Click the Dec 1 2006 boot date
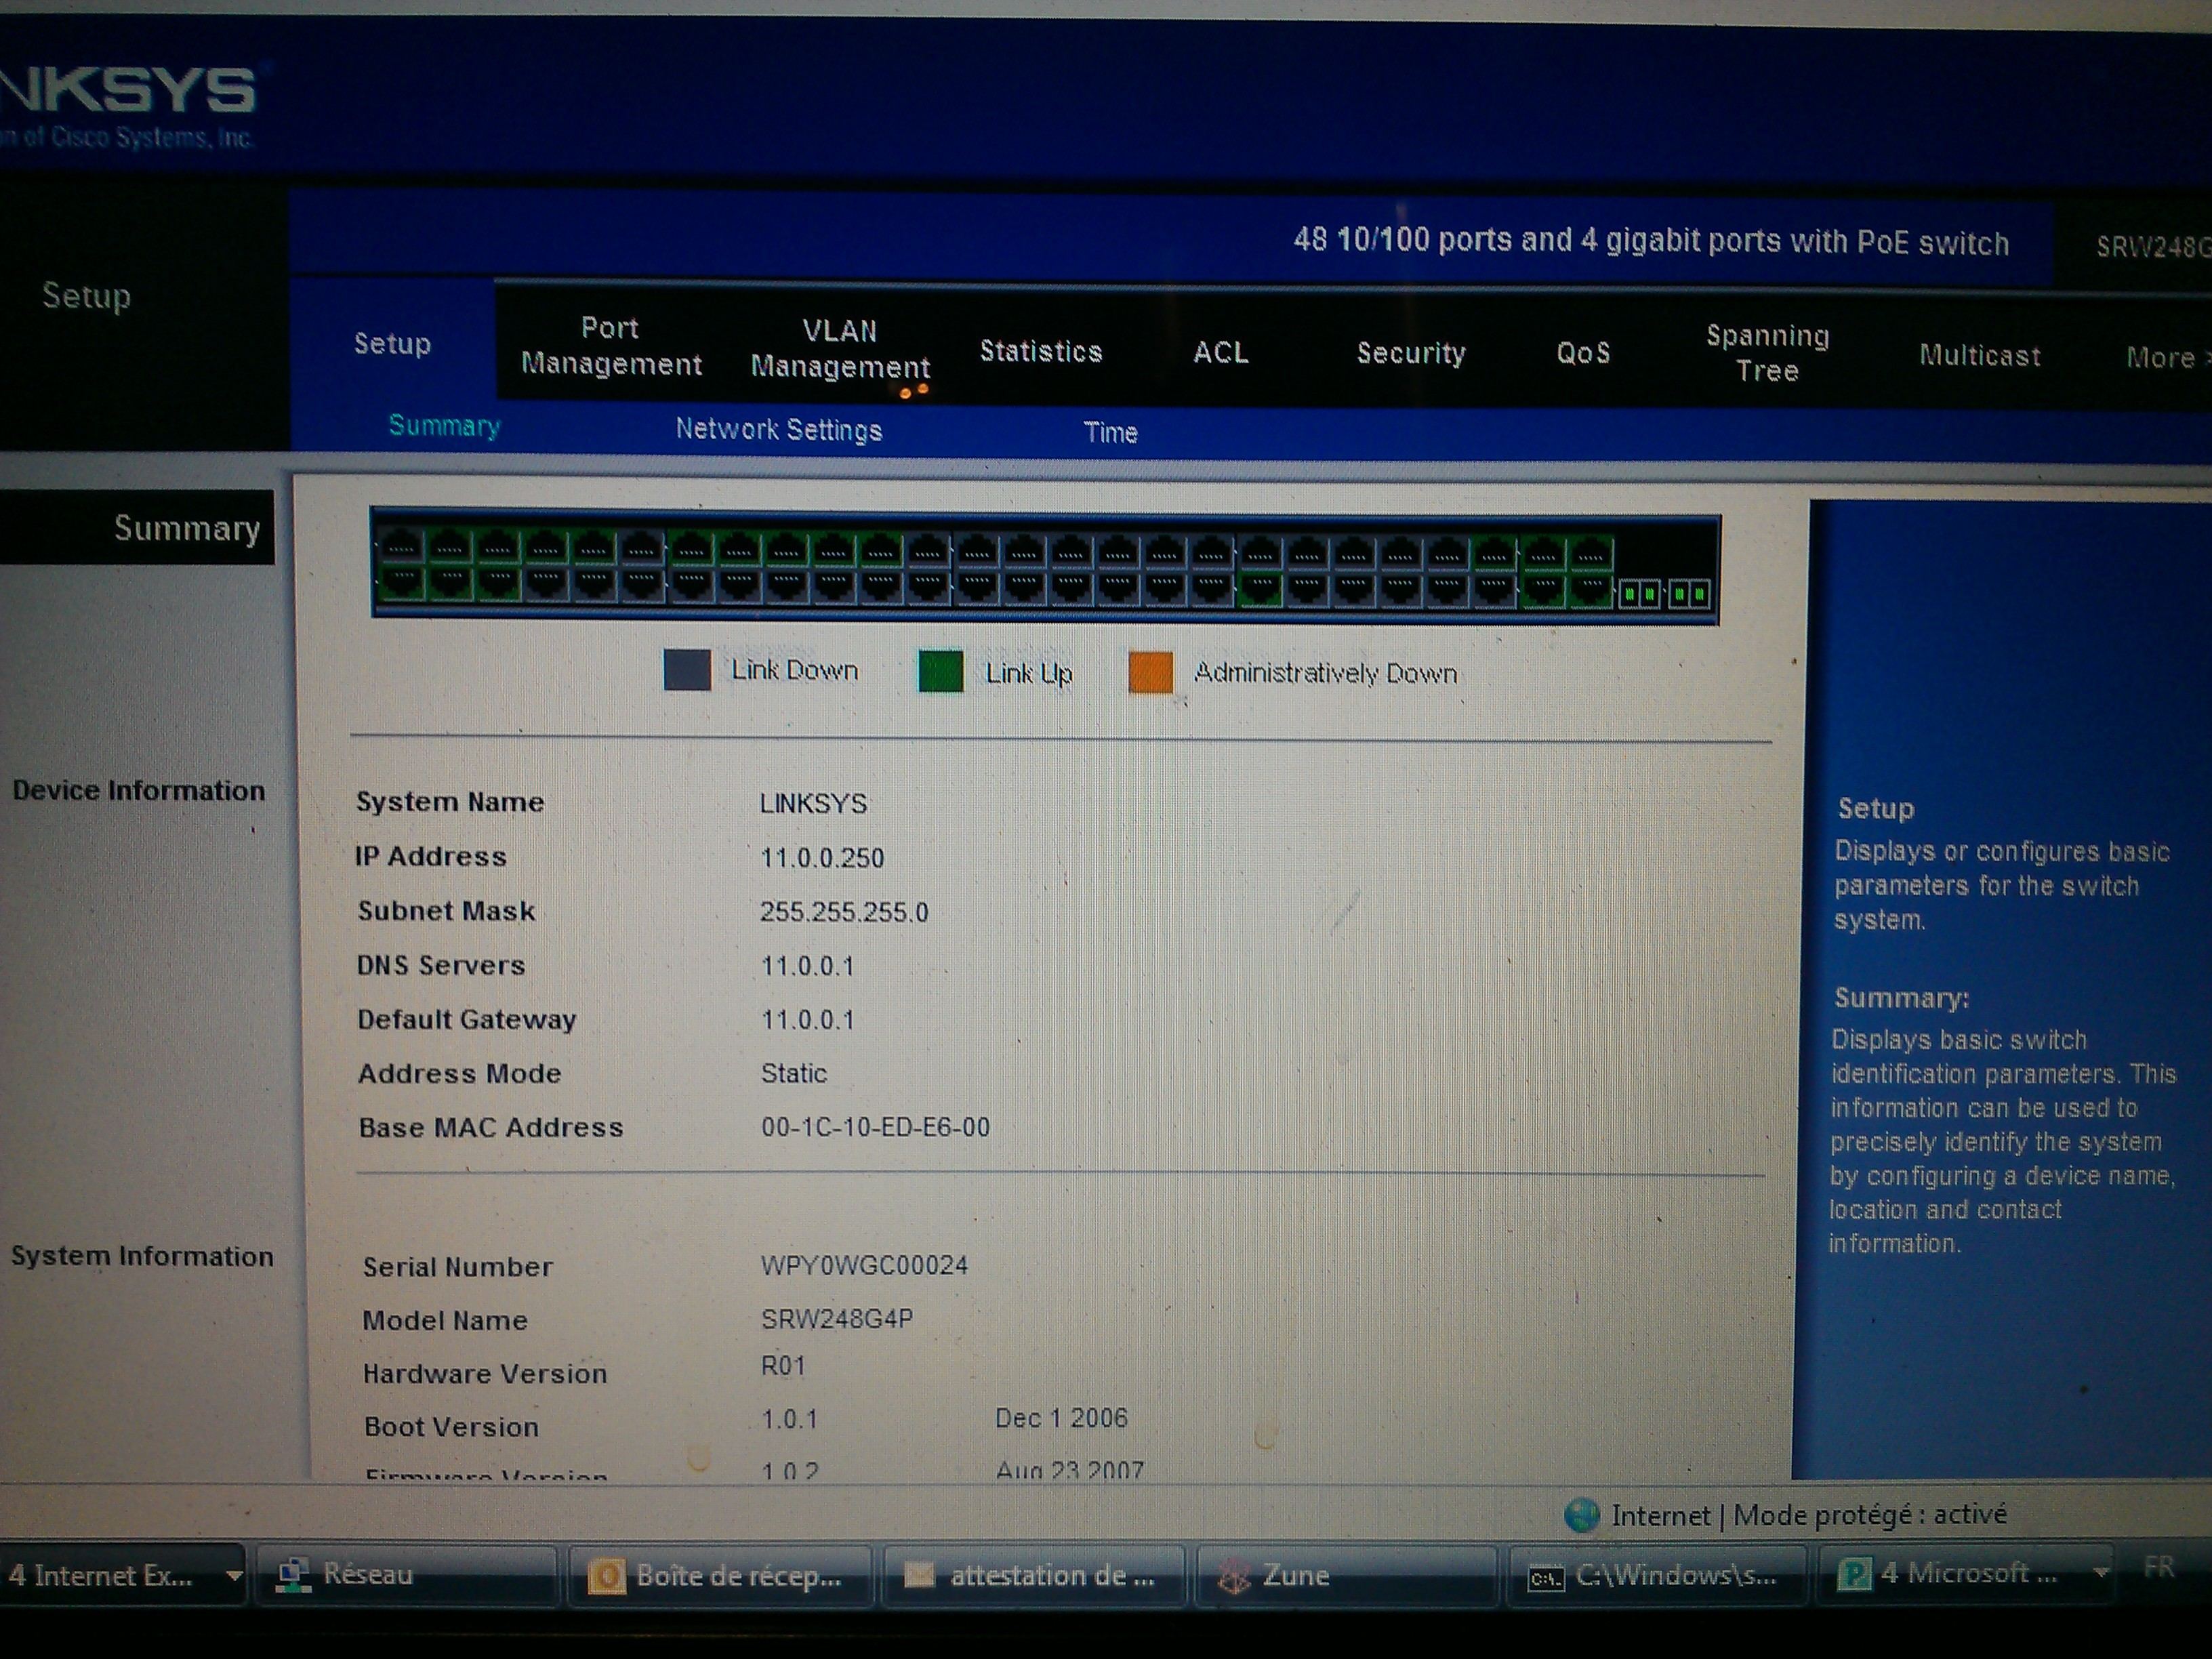 click(x=1061, y=1418)
